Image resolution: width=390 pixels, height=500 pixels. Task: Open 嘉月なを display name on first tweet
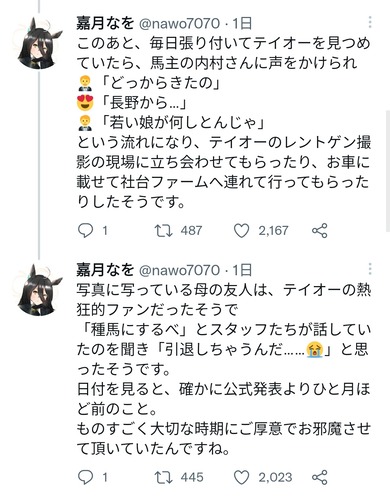click(x=105, y=23)
